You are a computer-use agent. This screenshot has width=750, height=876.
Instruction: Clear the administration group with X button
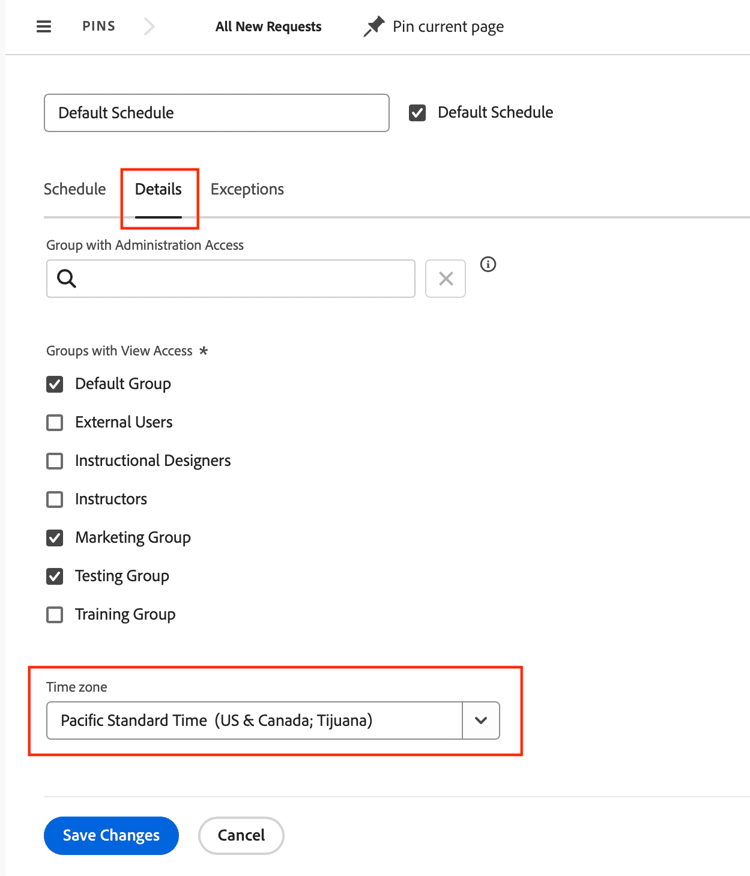point(445,279)
